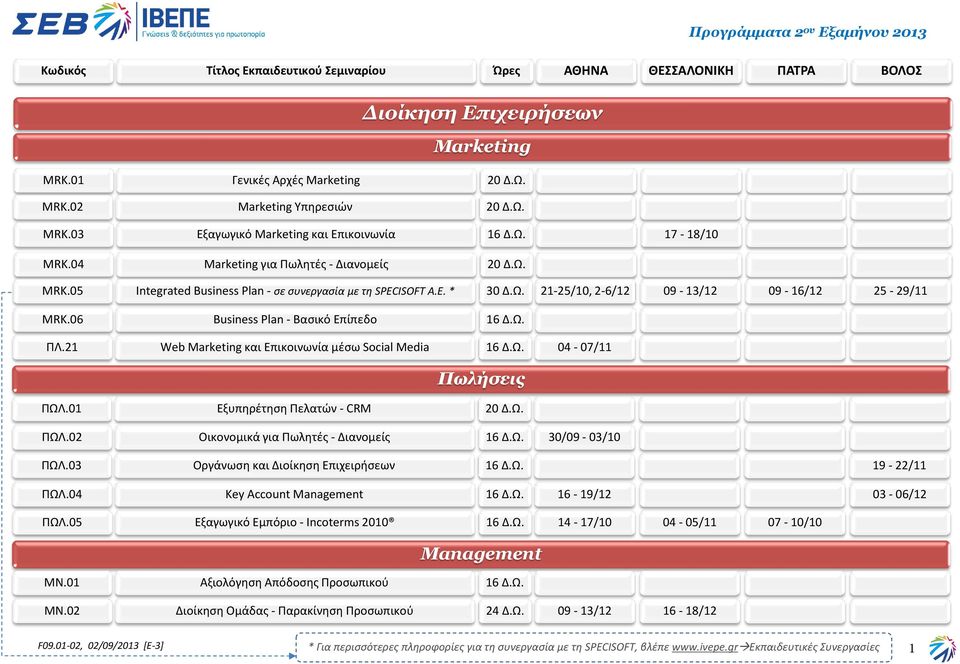Click Εξαγωγικό Εμπόριο - Incoterms 2010 title
This screenshot has width=960, height=664.
coord(294,523)
